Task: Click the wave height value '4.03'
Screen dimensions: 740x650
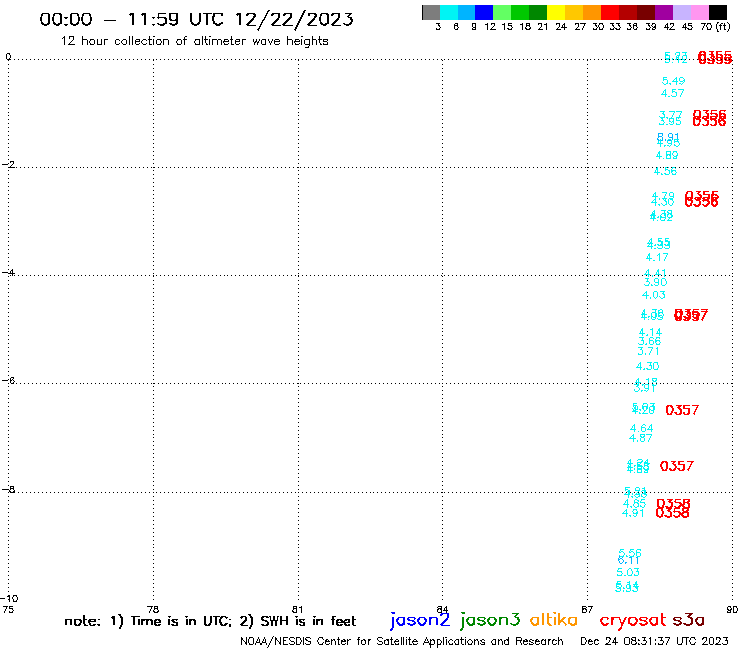Action: coord(654,295)
